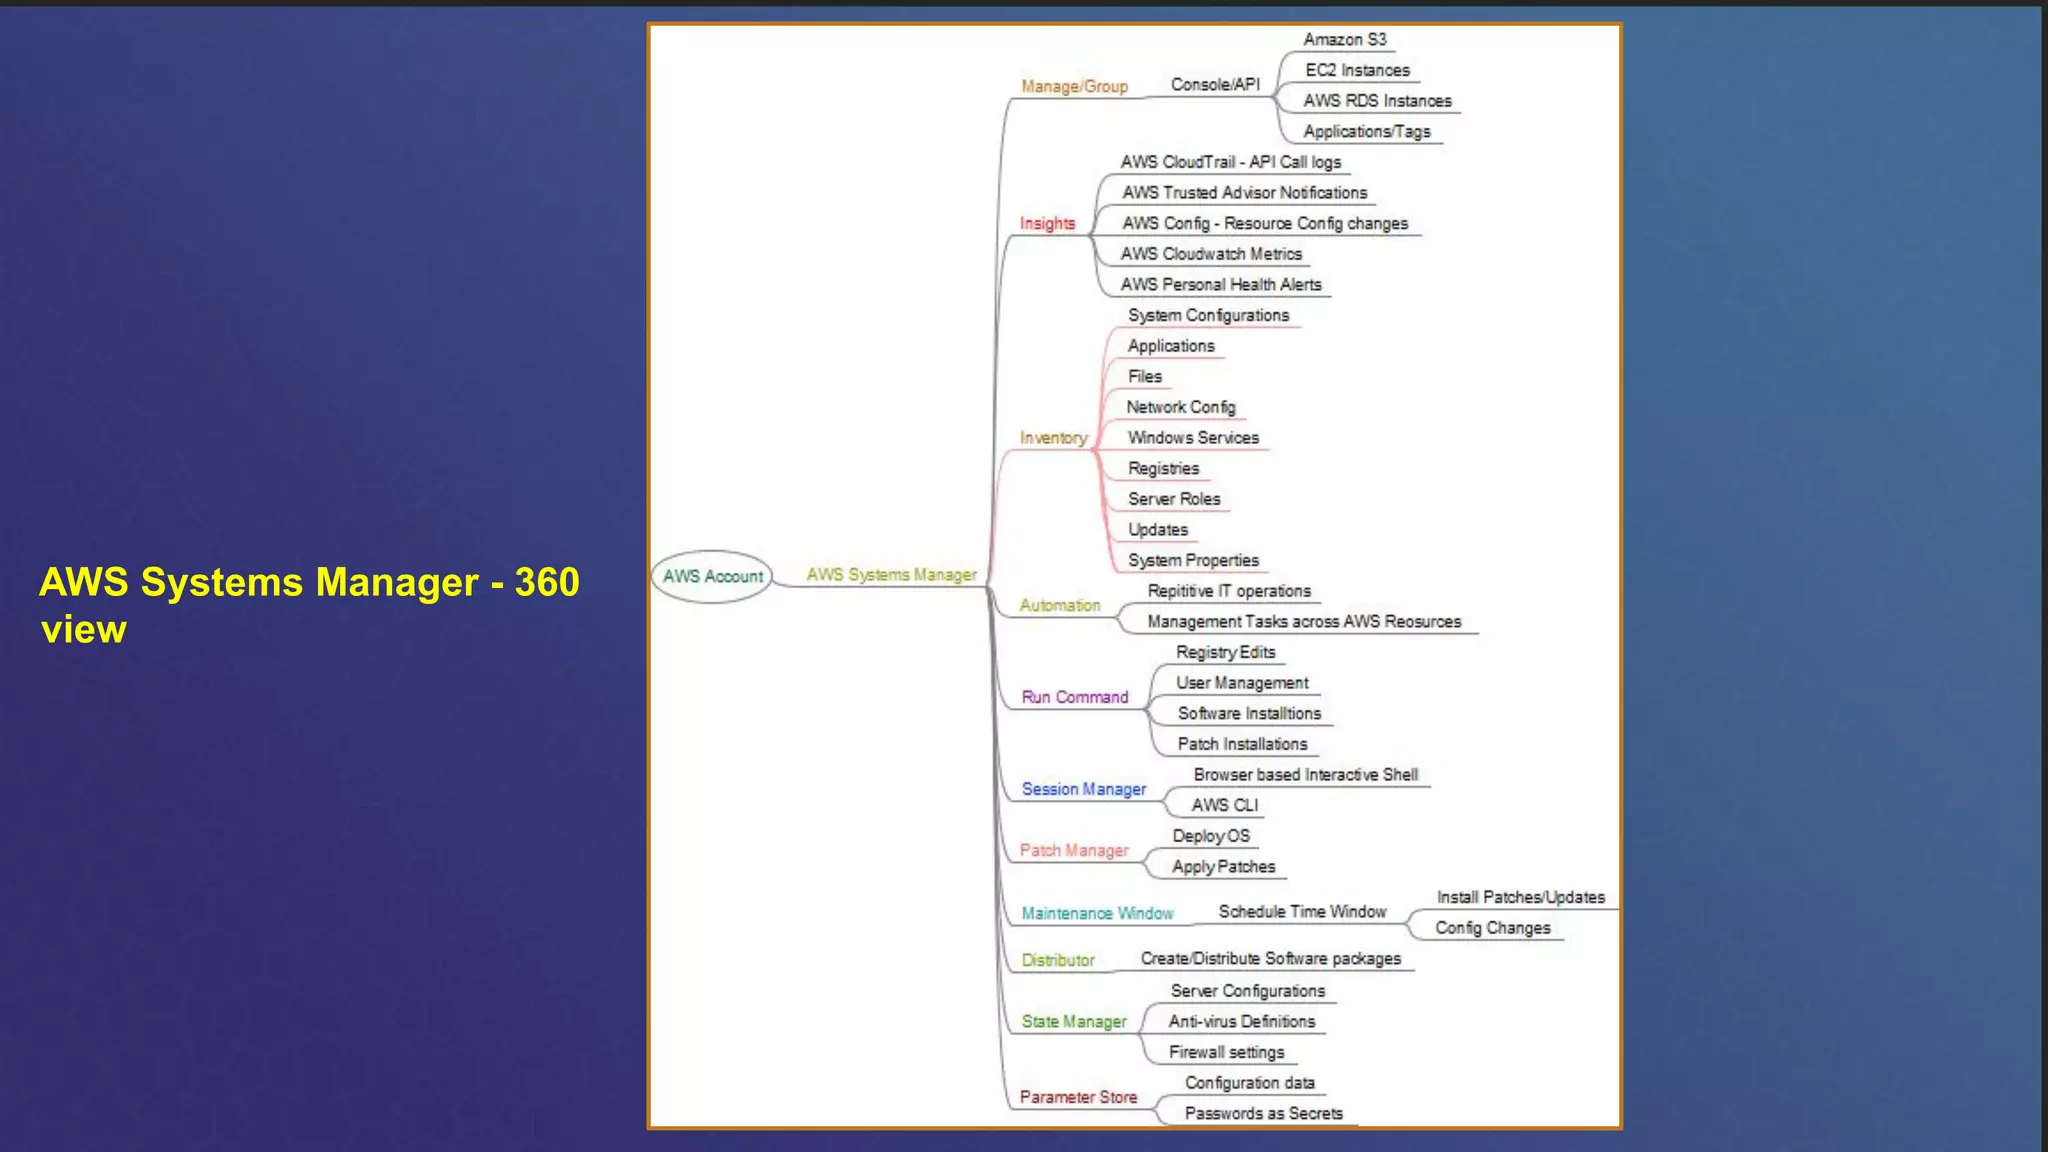
Task: Click EC2 Instances leaf
Action: coord(1357,70)
